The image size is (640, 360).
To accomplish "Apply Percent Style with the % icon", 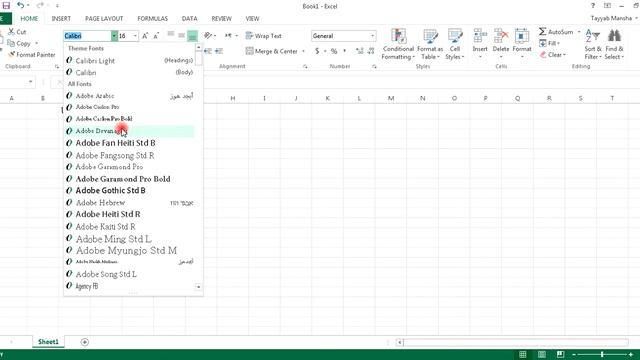I will click(x=334, y=51).
